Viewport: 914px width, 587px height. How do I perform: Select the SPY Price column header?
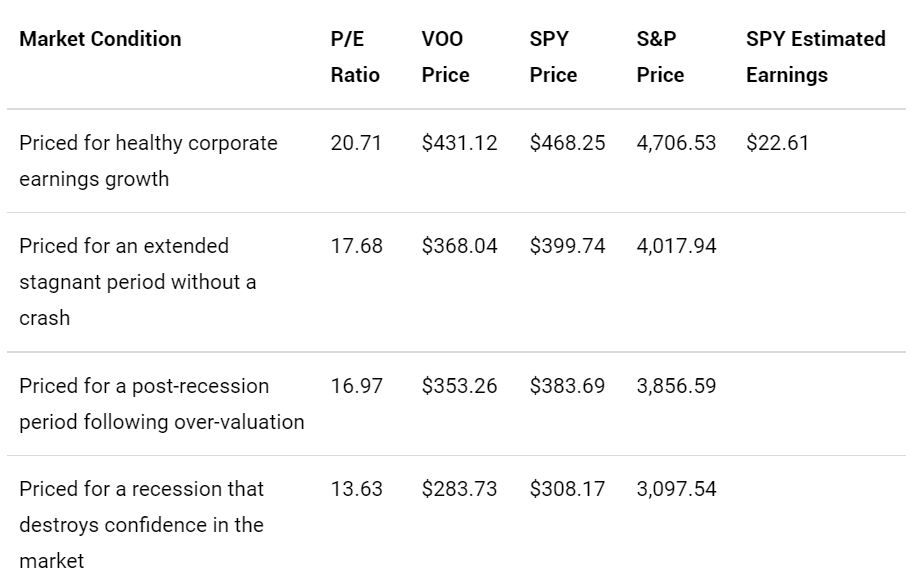click(553, 57)
